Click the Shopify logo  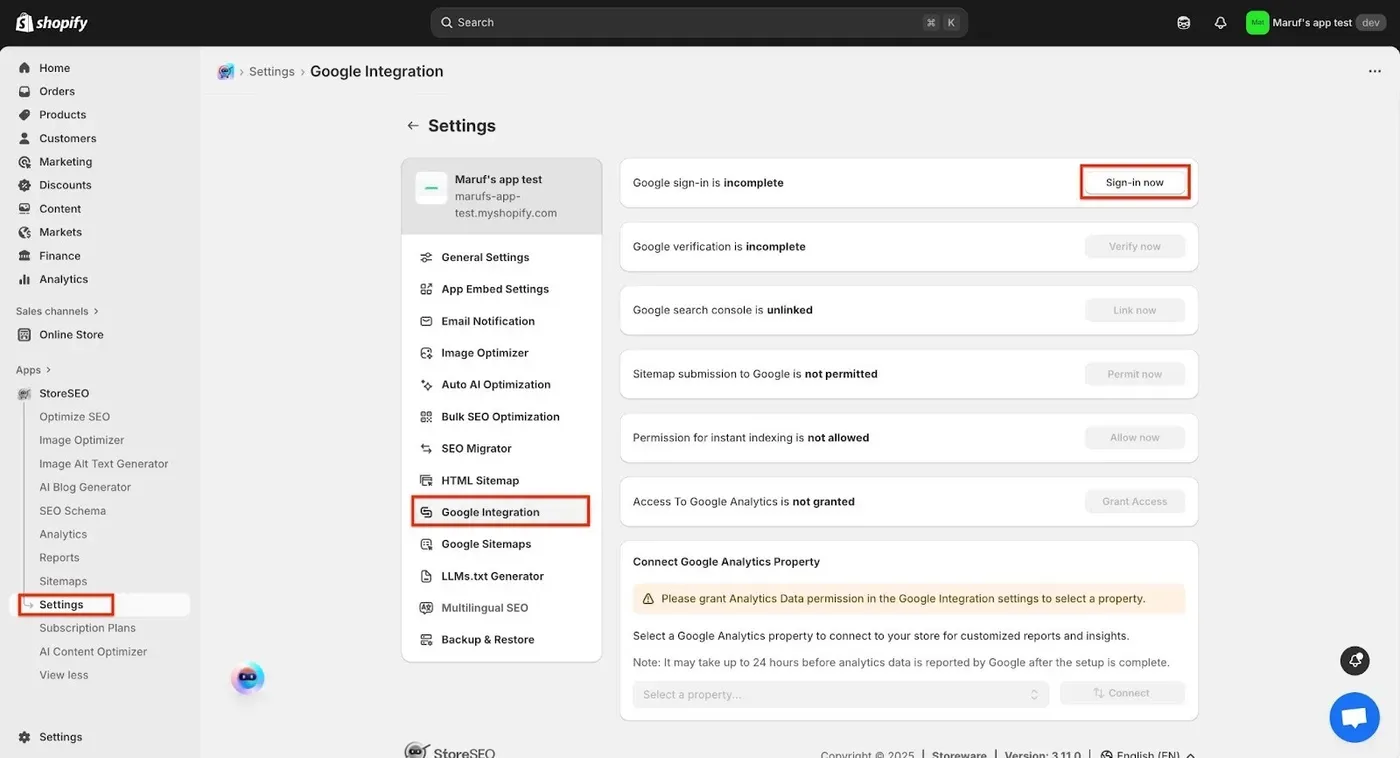pyautogui.click(x=52, y=22)
